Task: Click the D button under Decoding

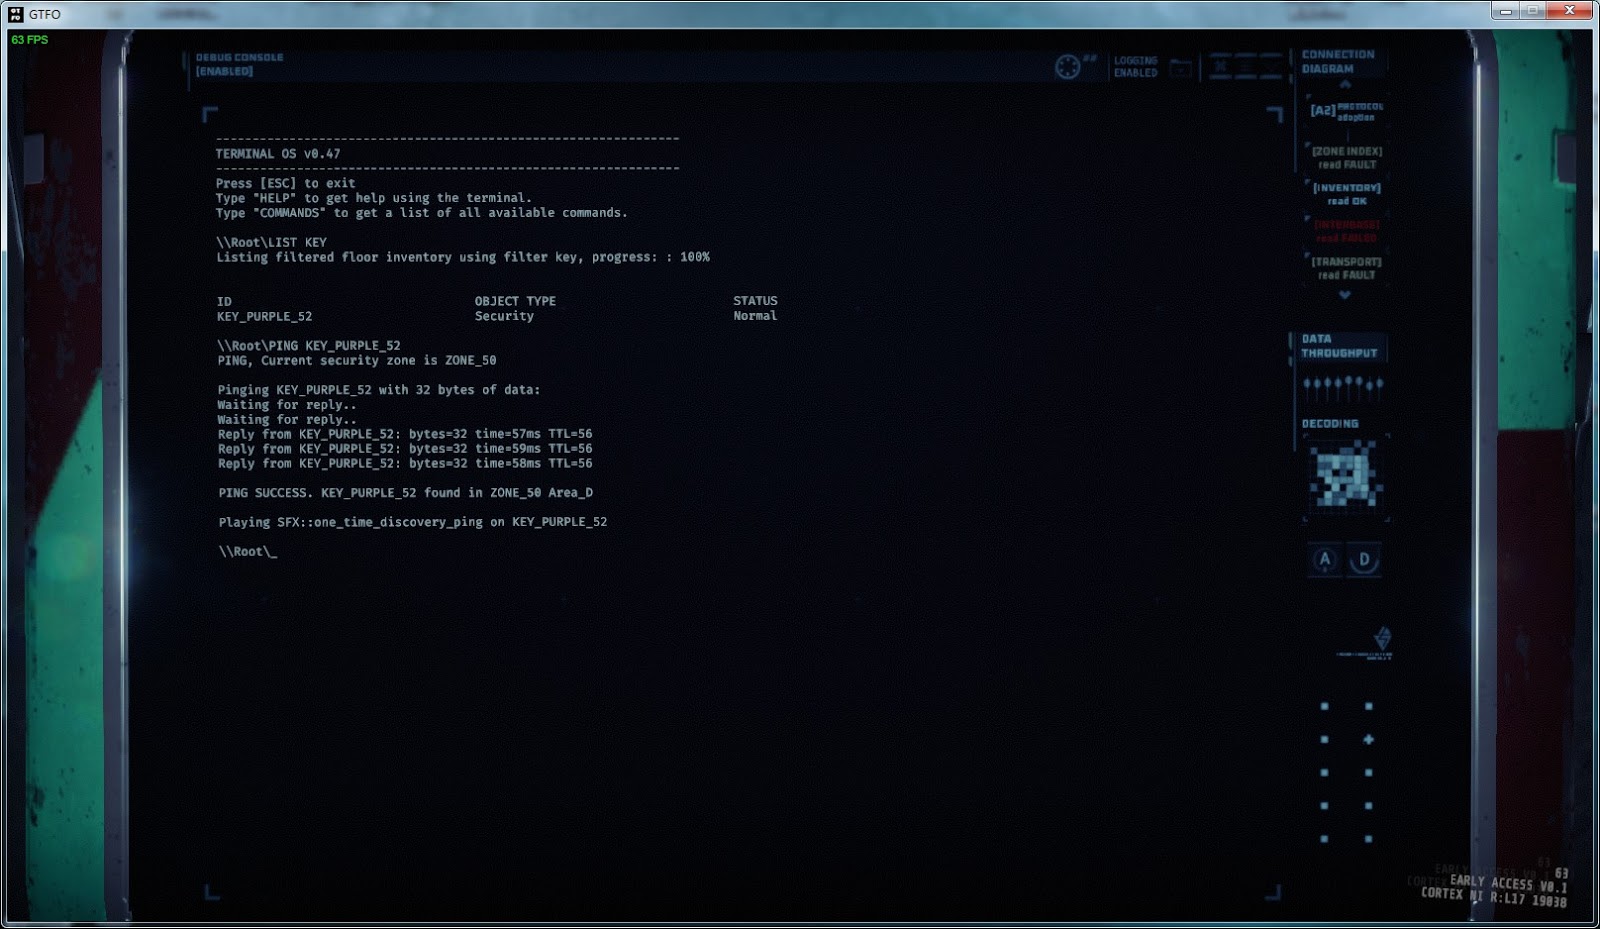Action: coord(1364,559)
